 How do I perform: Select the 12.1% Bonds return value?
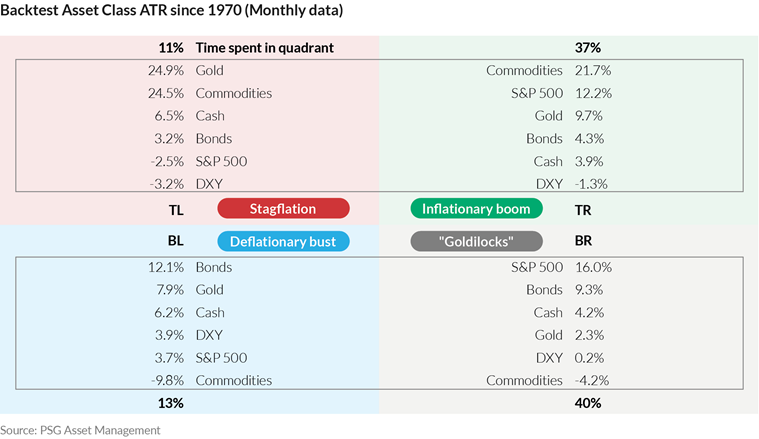pyautogui.click(x=164, y=267)
